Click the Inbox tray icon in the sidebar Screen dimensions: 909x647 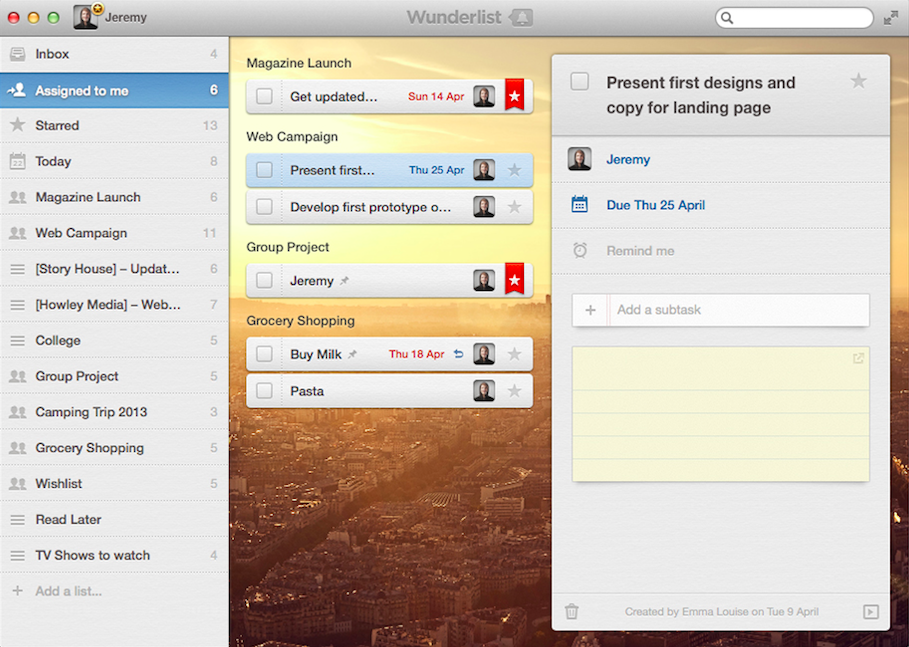pyautogui.click(x=17, y=54)
